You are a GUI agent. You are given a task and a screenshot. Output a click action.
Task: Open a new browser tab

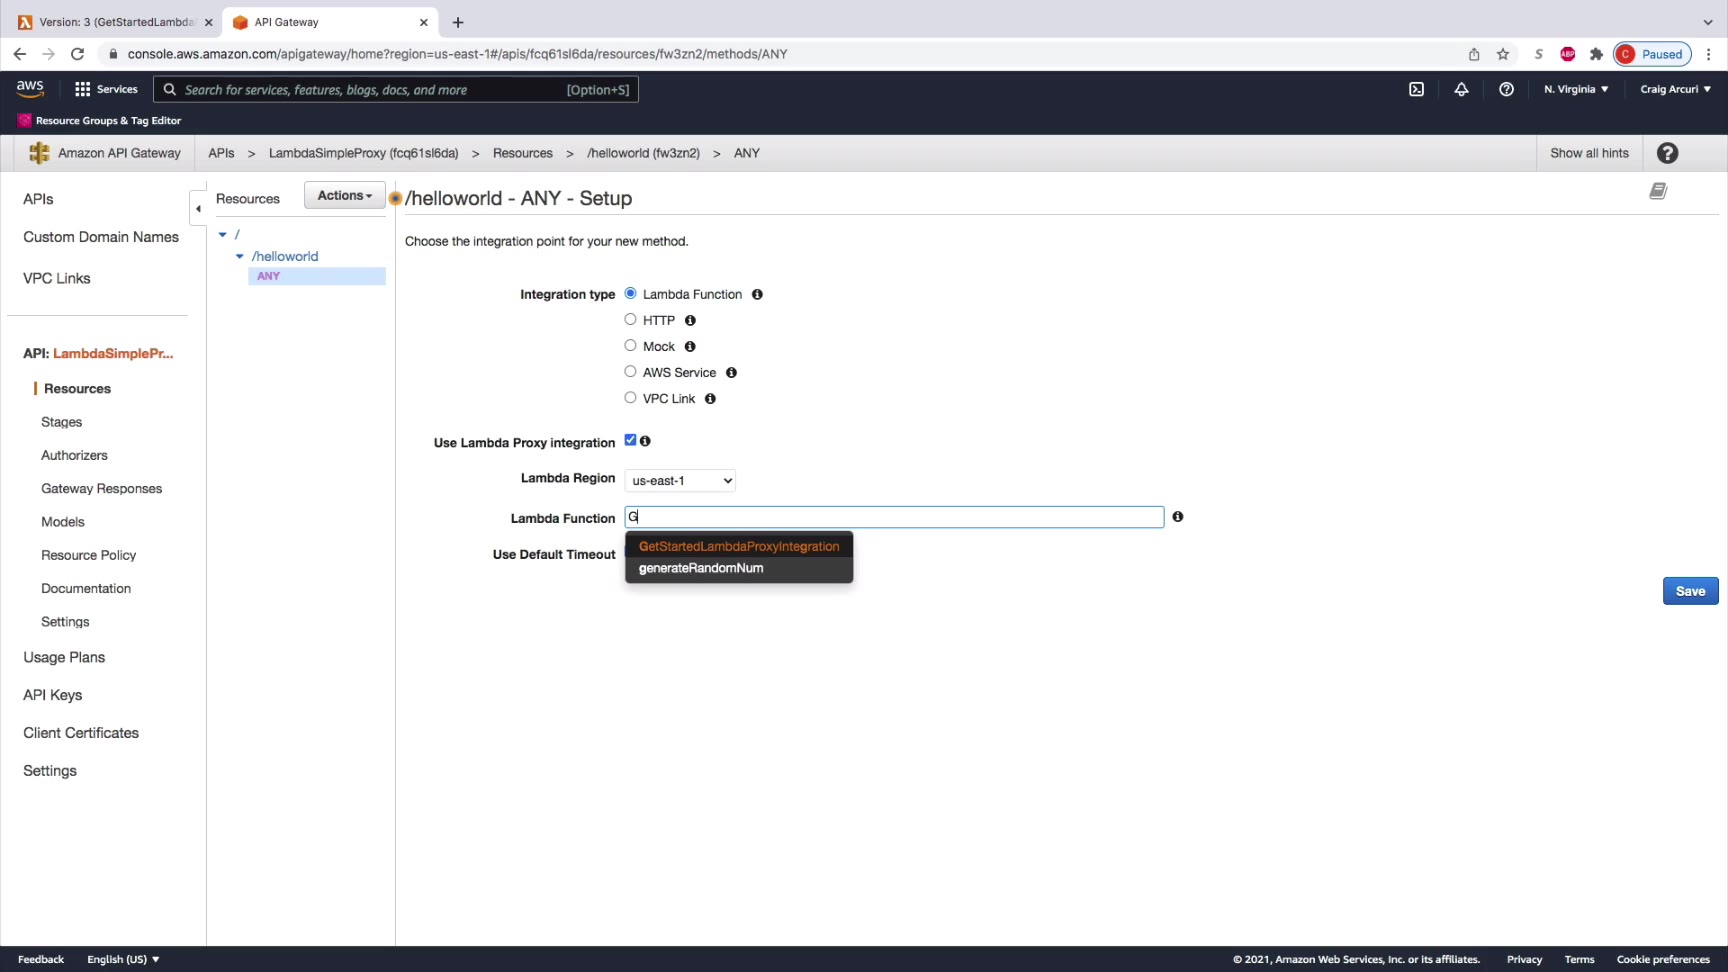(458, 22)
